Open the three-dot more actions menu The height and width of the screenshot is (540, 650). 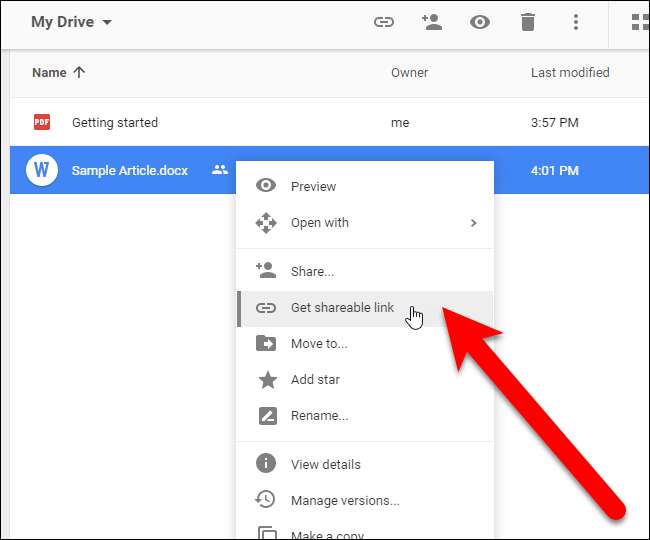point(575,22)
